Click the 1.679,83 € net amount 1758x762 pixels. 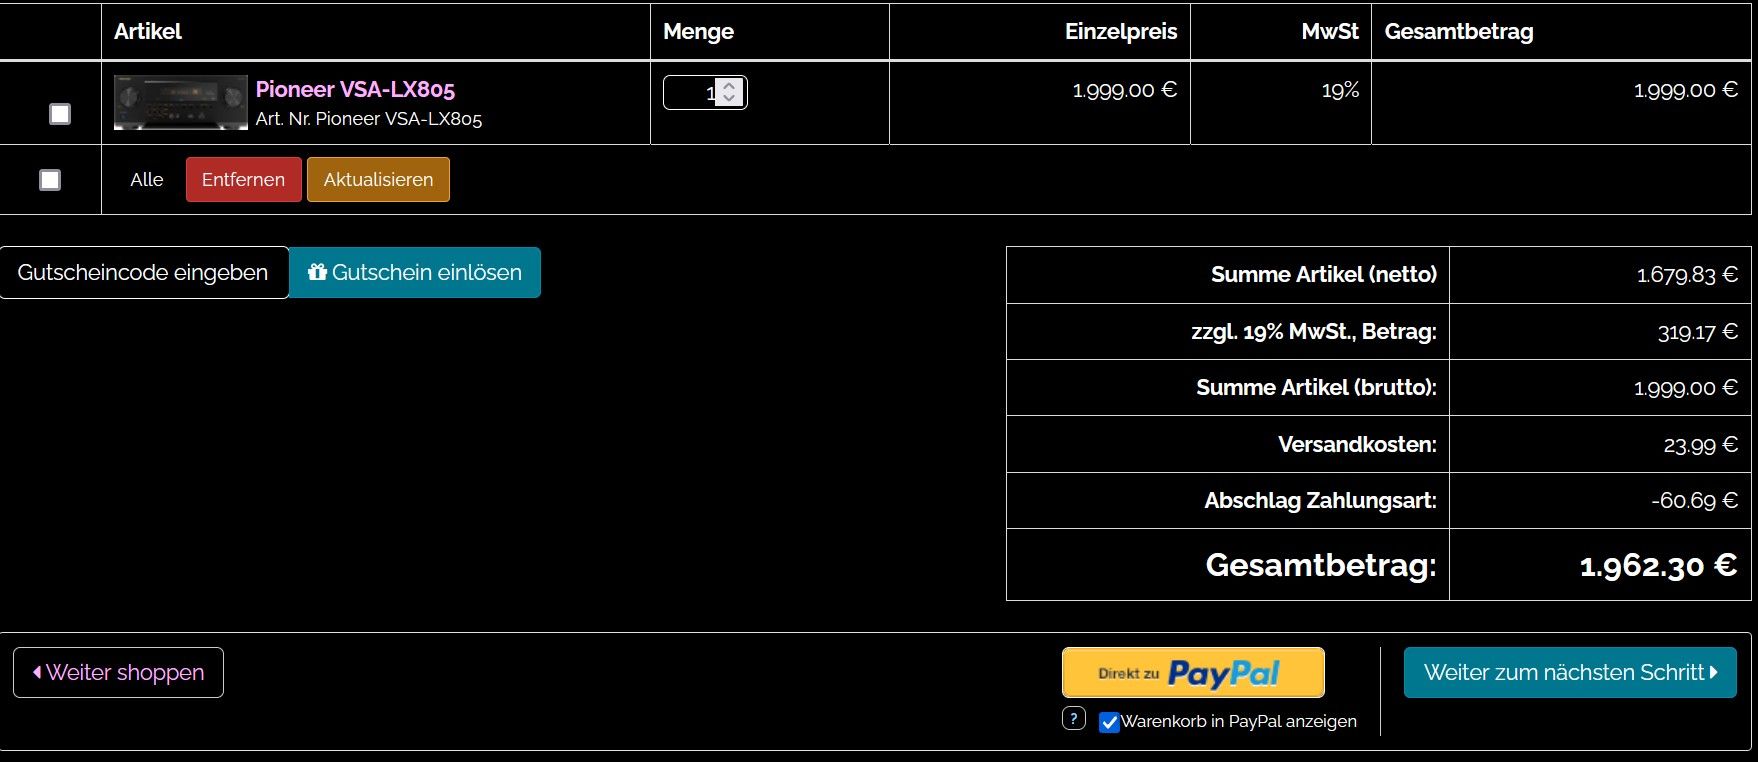coord(1687,275)
